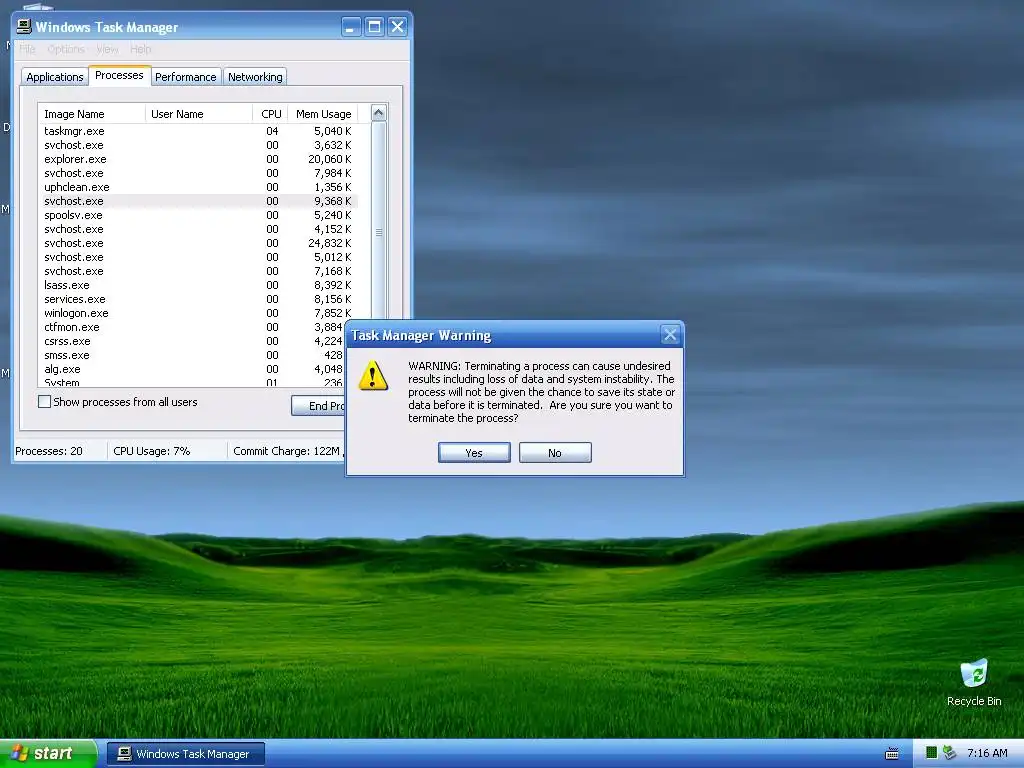Viewport: 1024px width, 768px height.
Task: Maximize the Windows Task Manager window
Action: [374, 27]
